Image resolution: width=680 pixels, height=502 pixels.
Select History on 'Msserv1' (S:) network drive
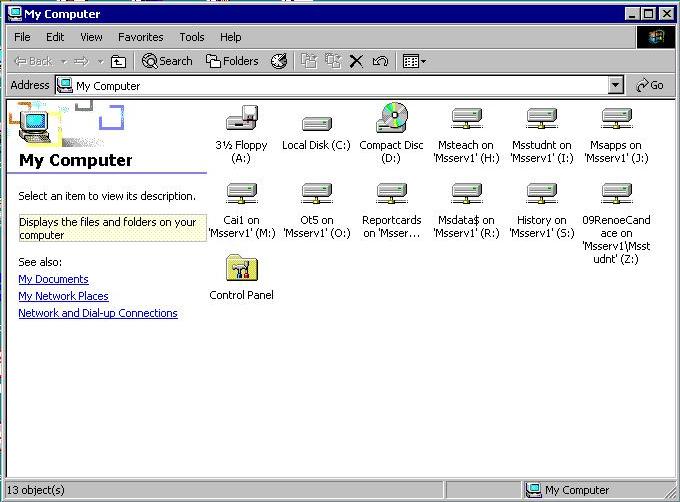[x=541, y=193]
